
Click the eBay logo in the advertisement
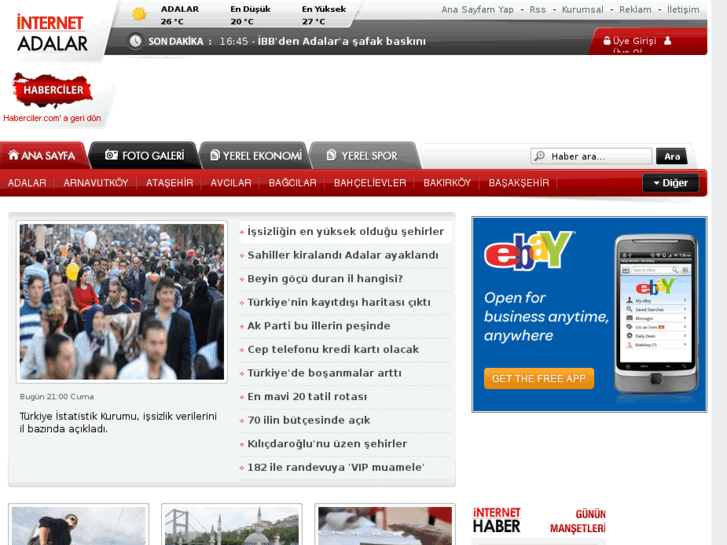click(x=529, y=250)
